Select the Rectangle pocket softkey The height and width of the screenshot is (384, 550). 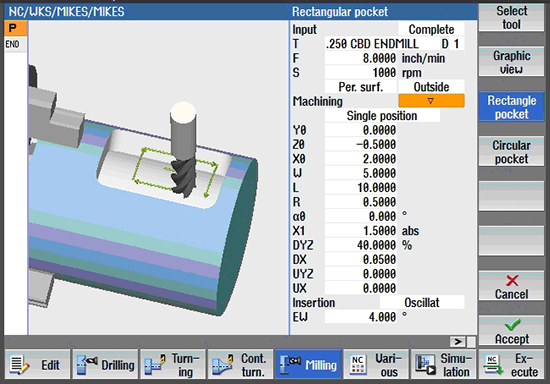(x=511, y=107)
